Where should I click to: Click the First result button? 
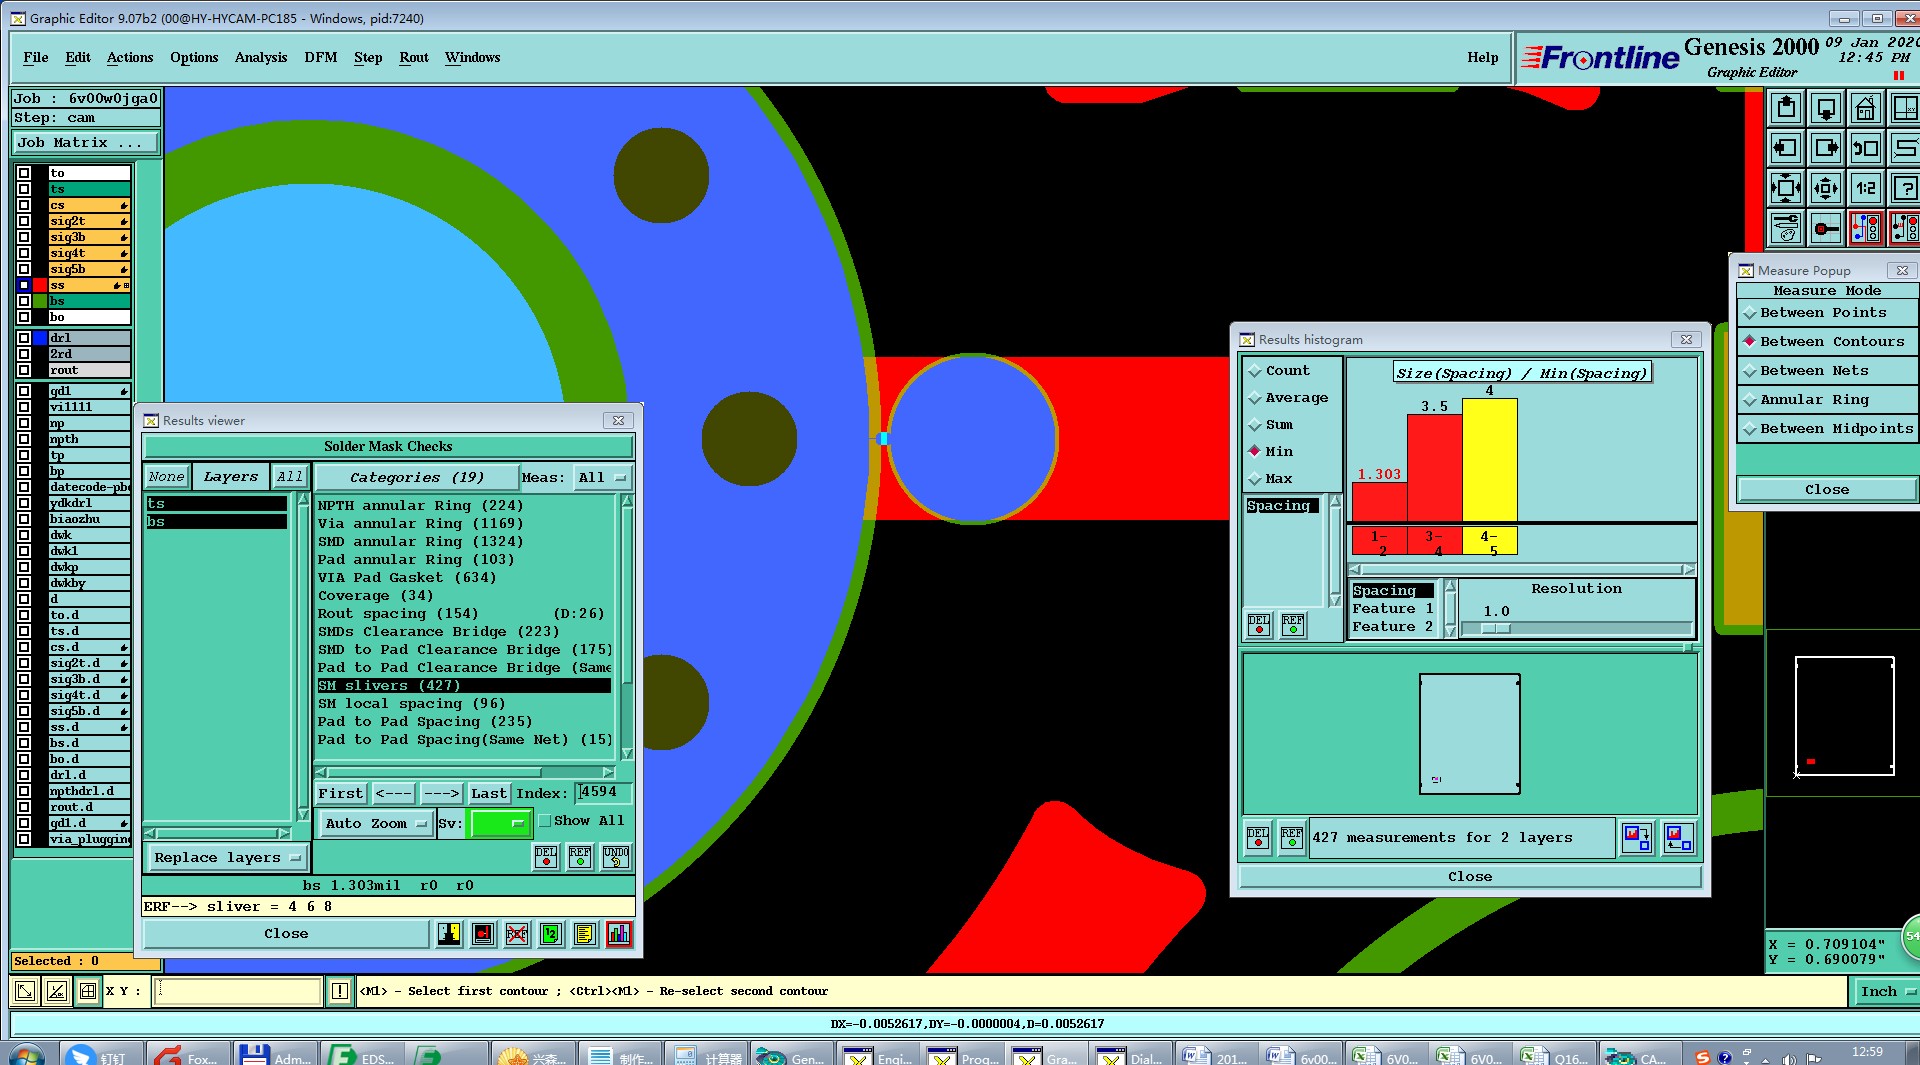pos(341,794)
